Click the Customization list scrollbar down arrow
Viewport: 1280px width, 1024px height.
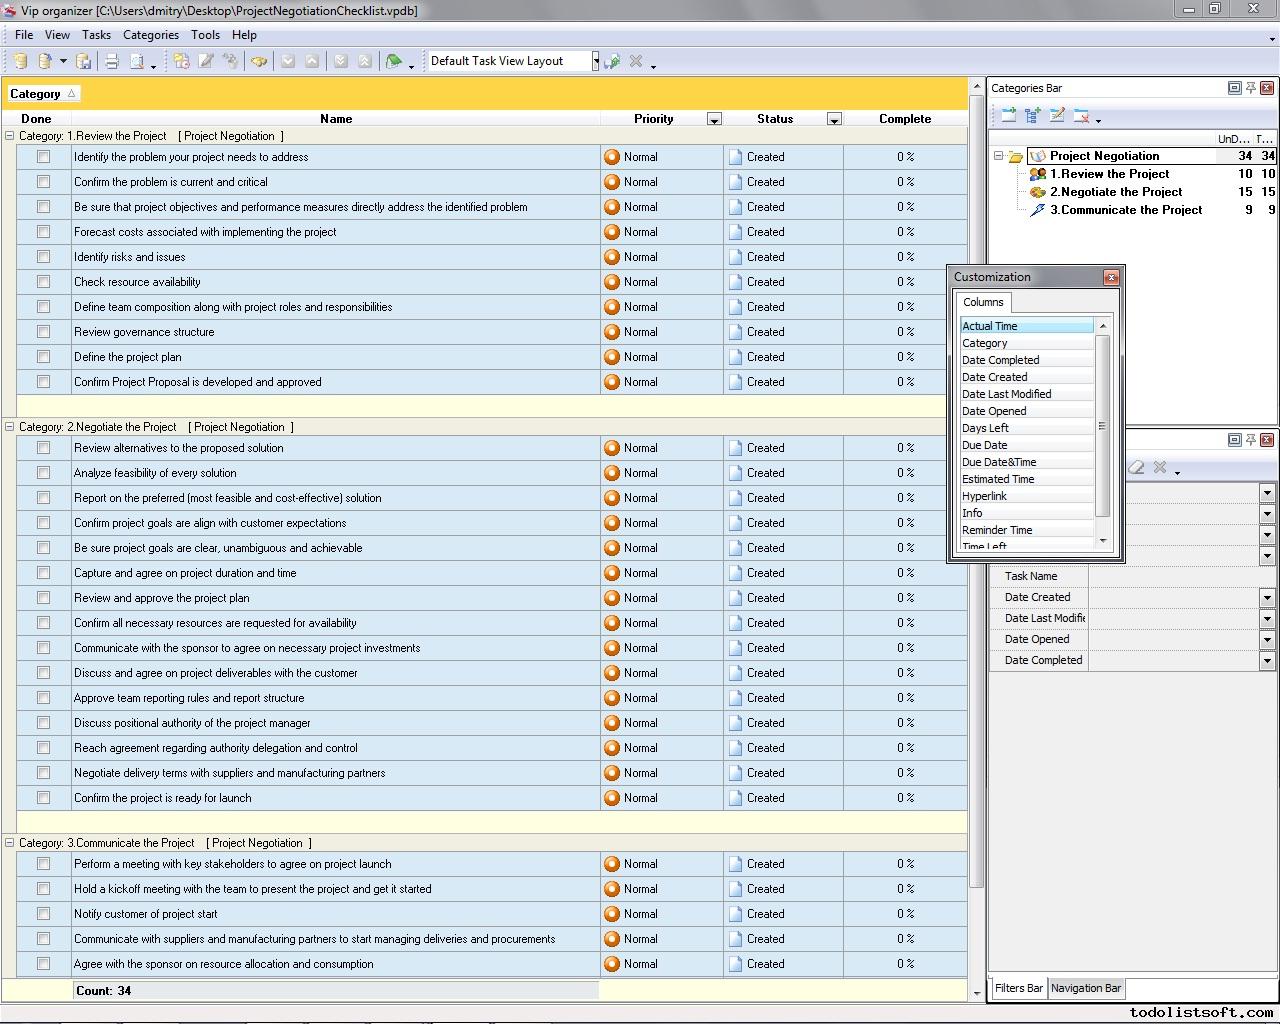pos(1103,541)
